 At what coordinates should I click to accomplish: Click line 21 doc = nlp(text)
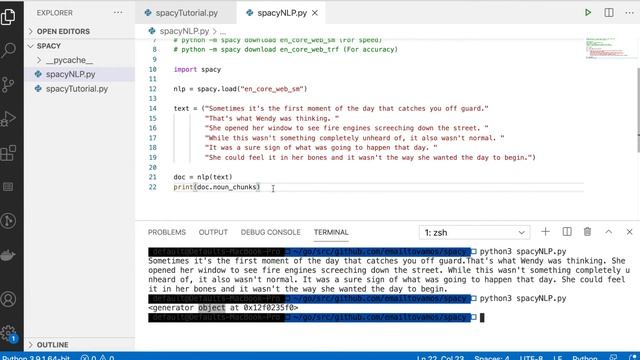pyautogui.click(x=203, y=177)
